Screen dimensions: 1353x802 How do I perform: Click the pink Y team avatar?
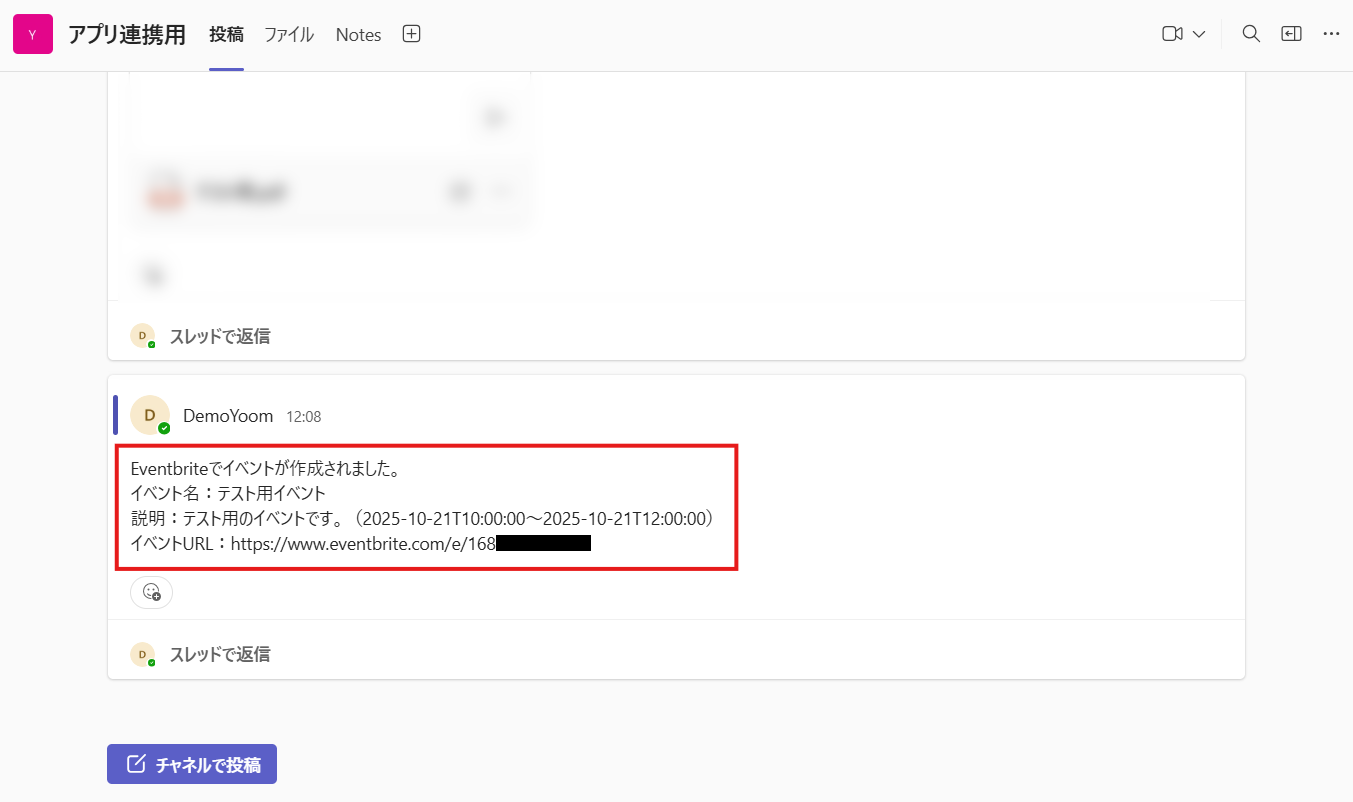33,34
